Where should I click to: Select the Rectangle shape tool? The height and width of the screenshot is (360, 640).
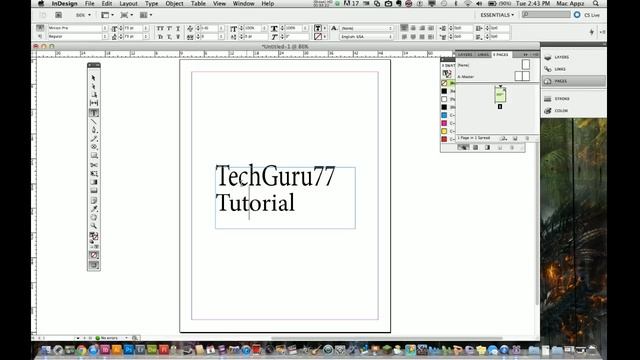click(93, 156)
